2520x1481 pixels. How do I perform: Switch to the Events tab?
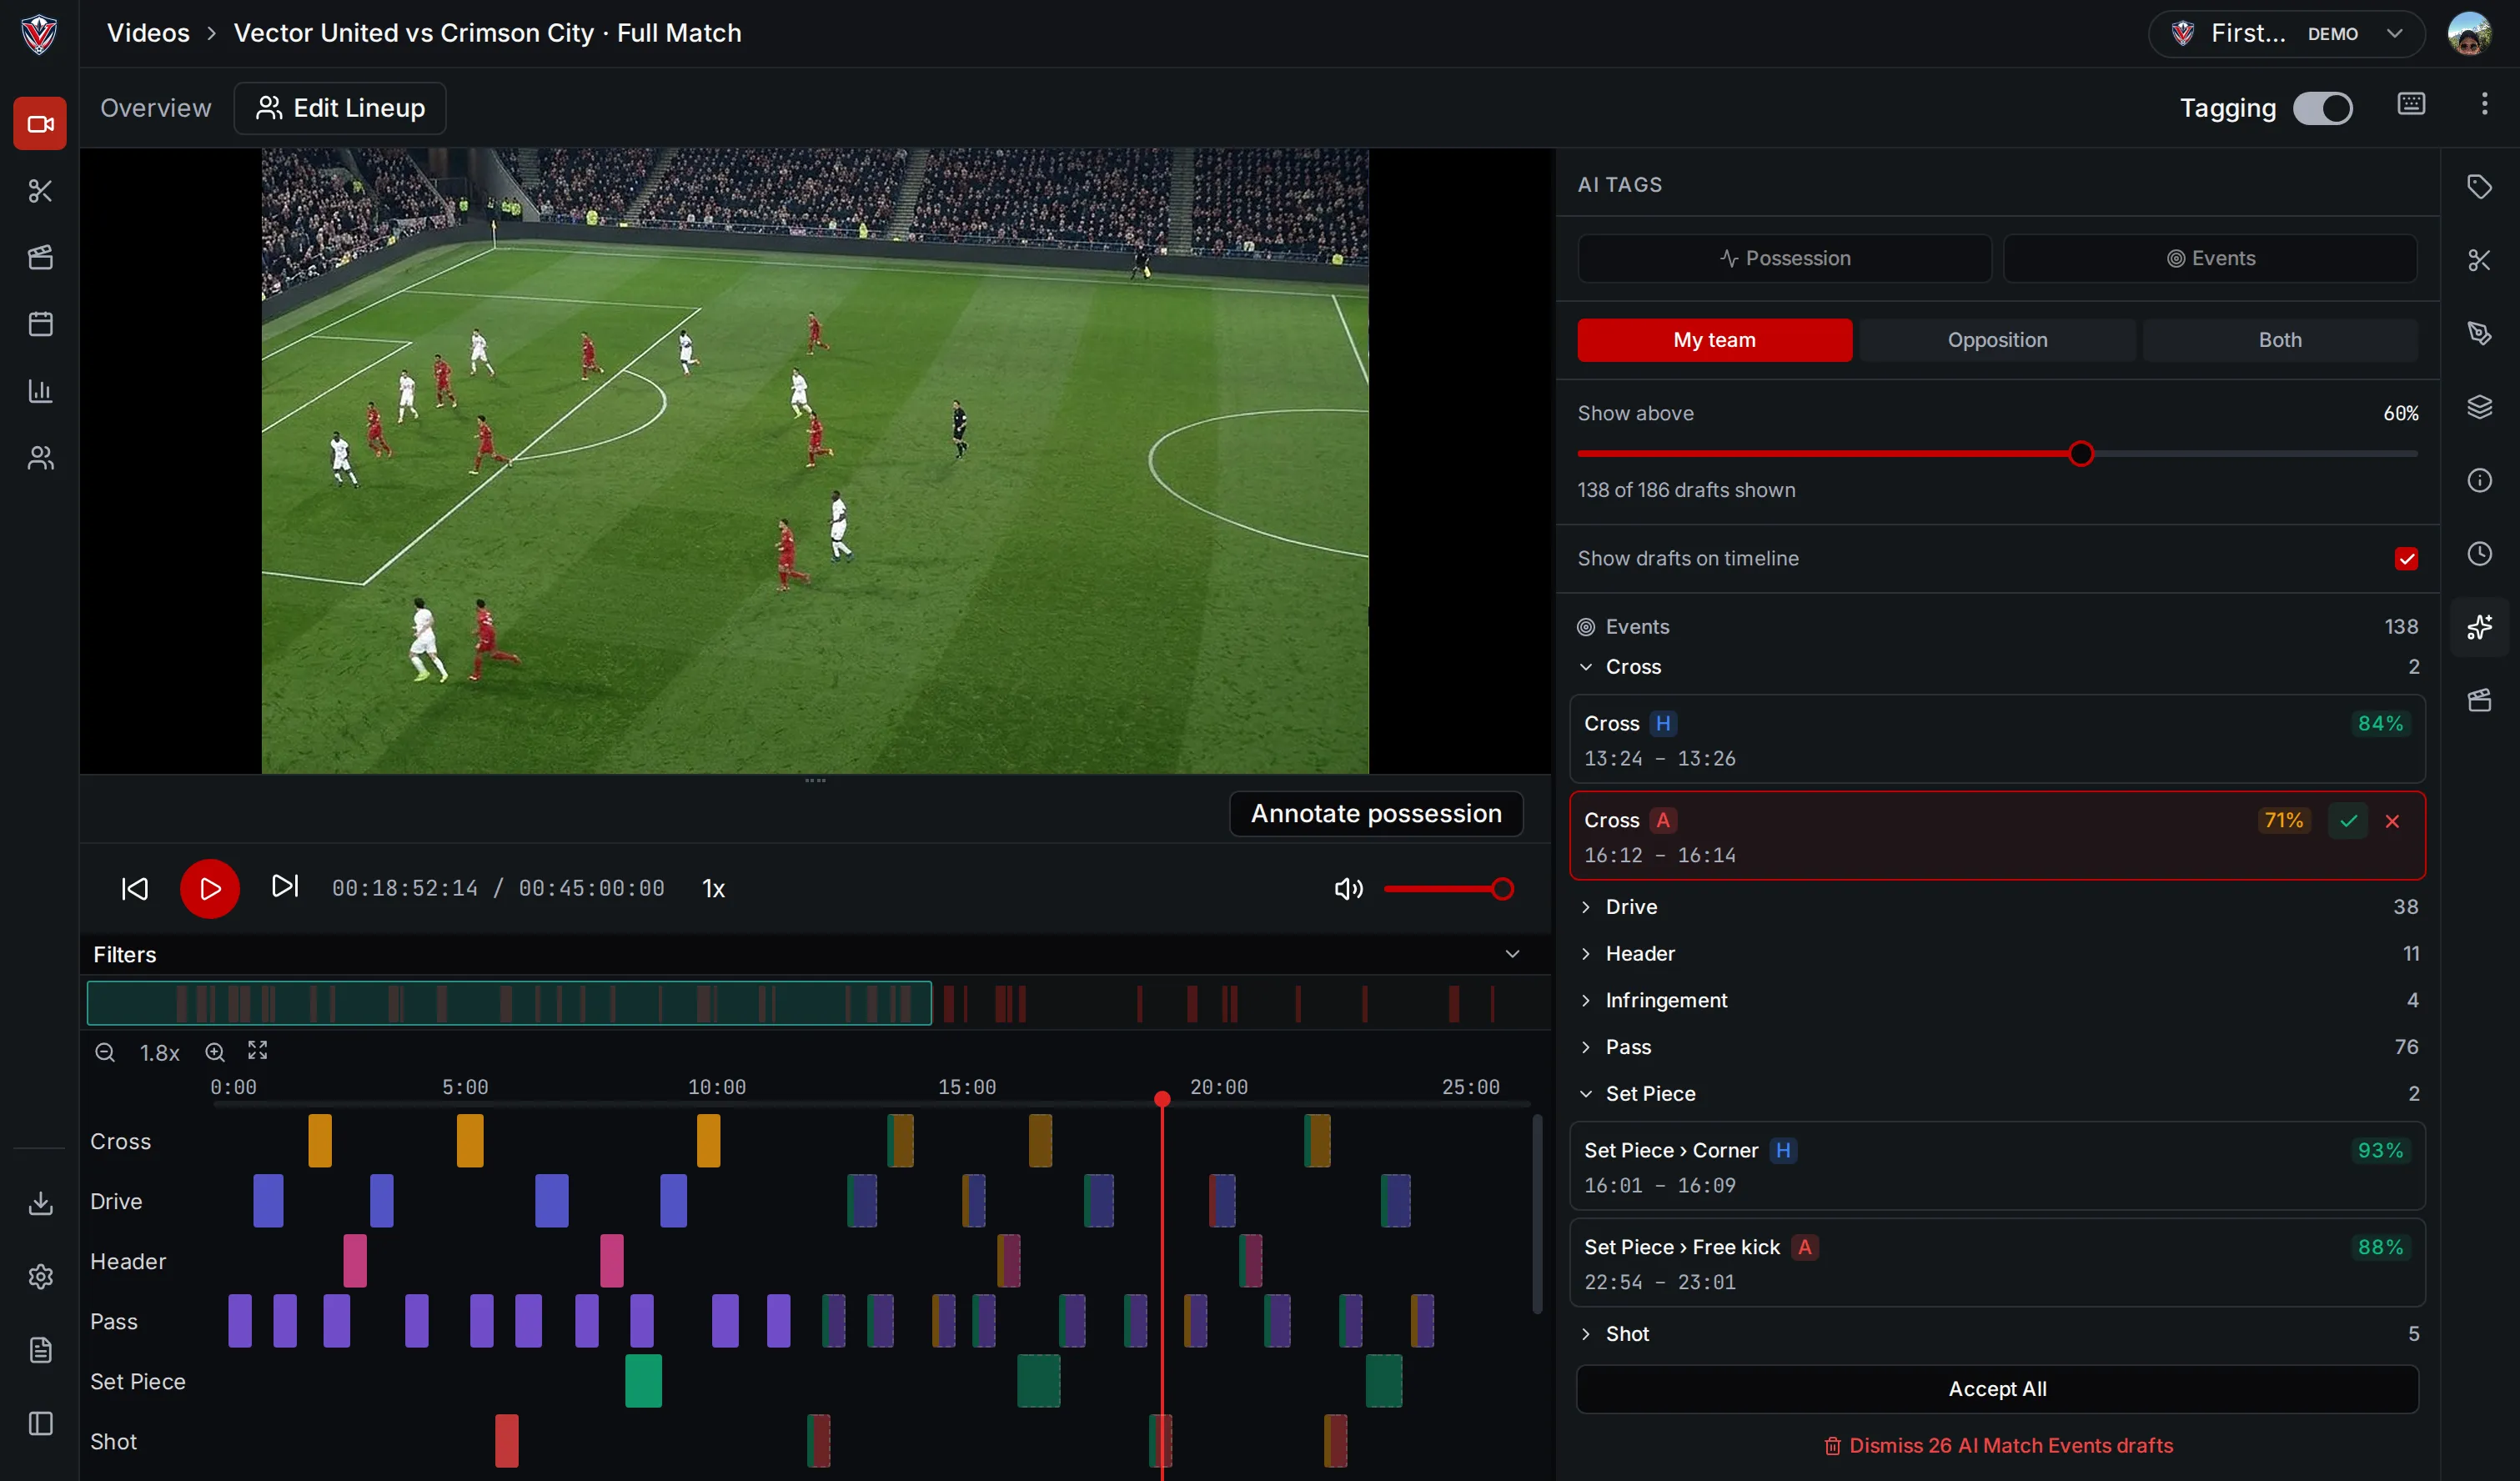(x=2210, y=258)
